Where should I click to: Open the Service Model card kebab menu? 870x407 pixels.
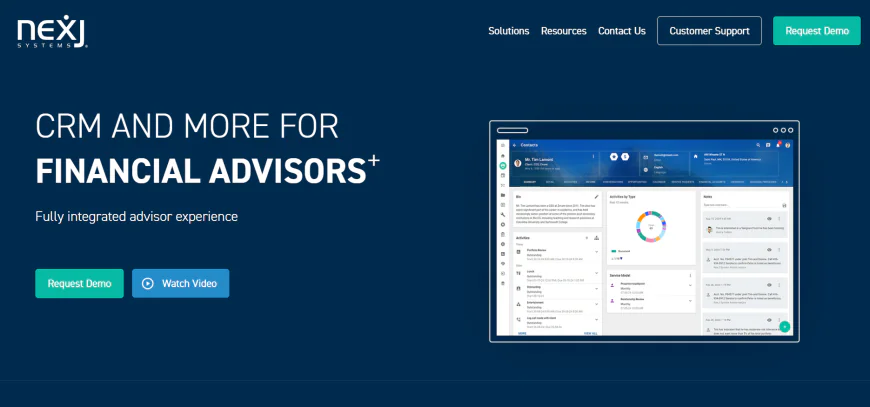[x=690, y=276]
